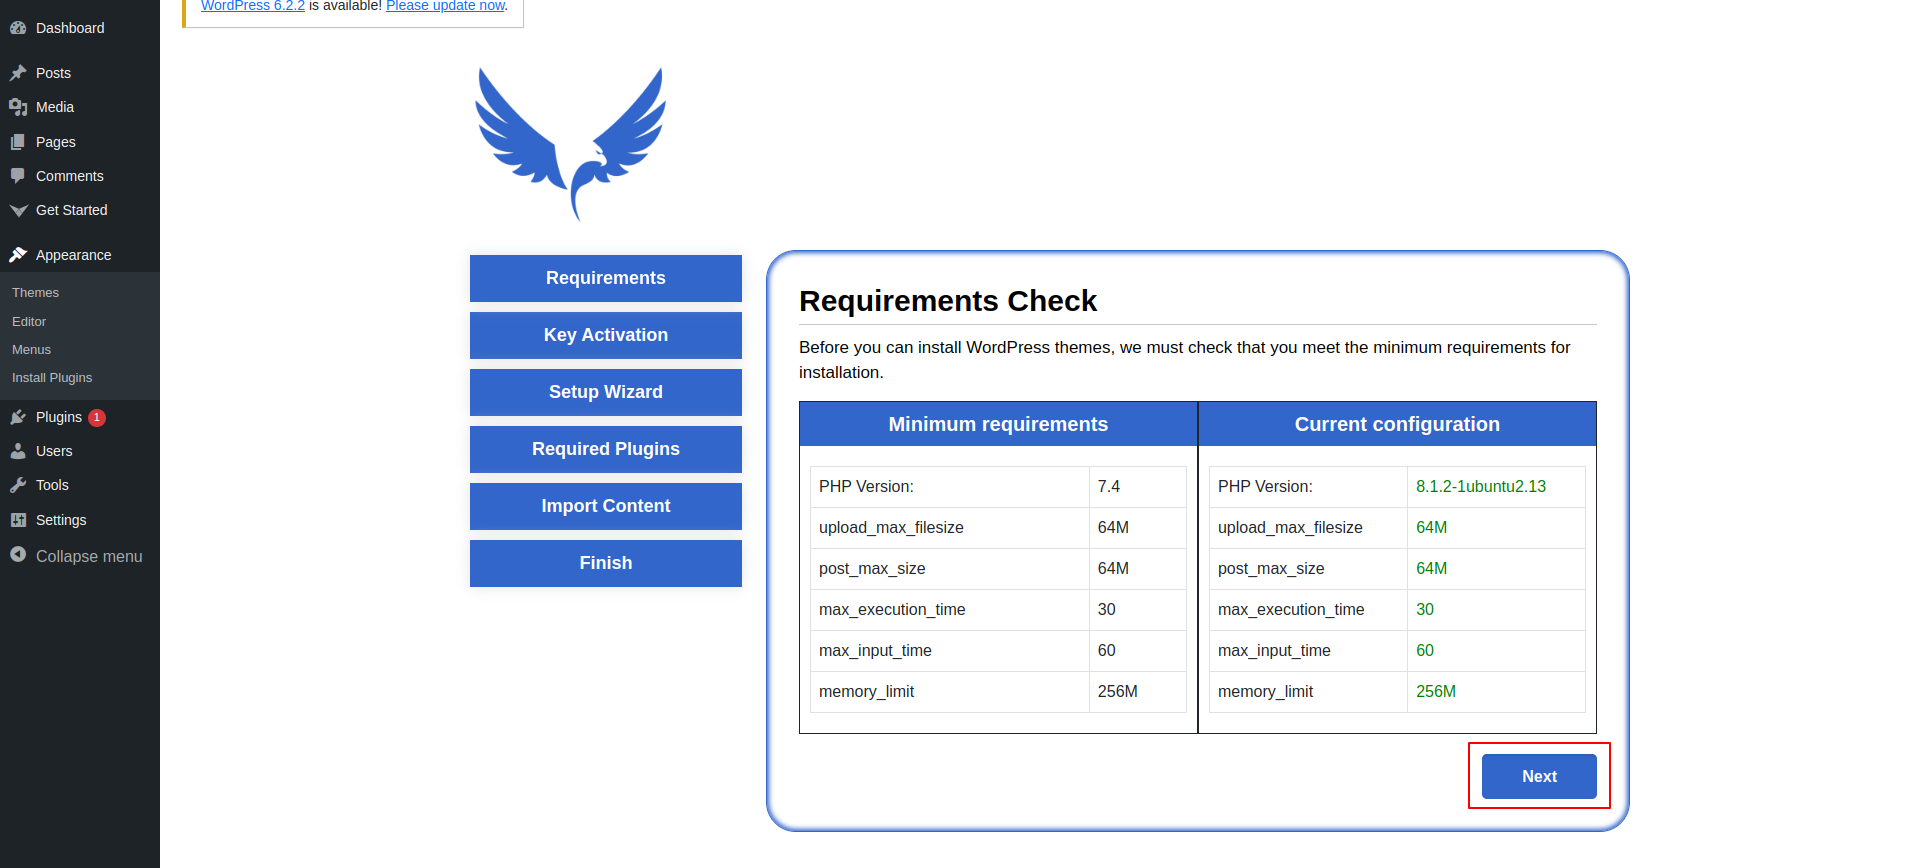Select Menus under Appearance
This screenshot has width=1911, height=868.
coord(31,350)
